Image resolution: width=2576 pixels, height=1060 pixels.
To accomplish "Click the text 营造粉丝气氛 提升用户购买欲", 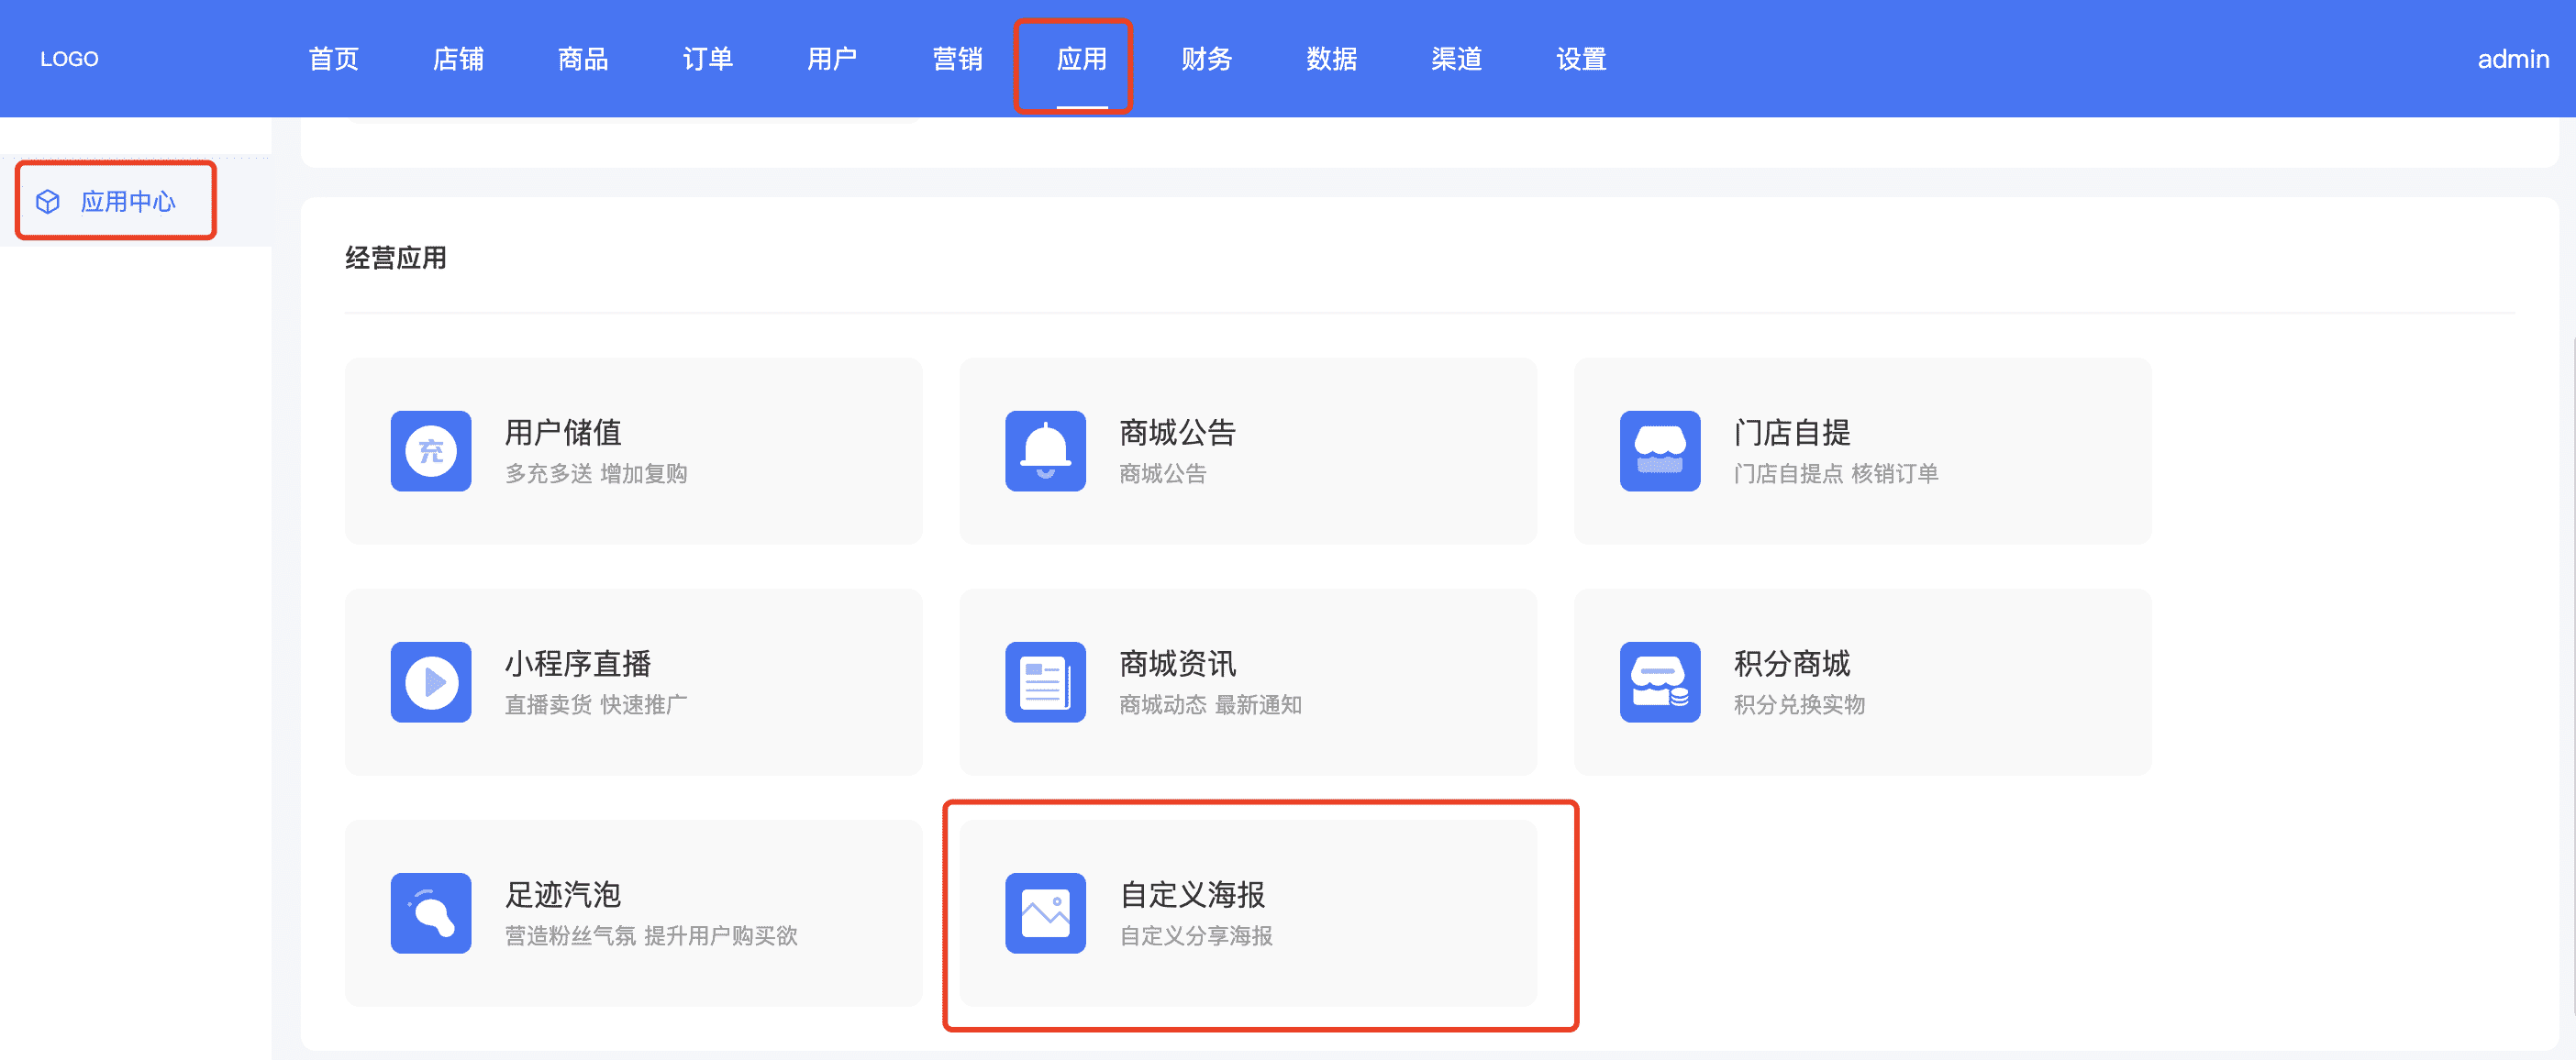I will [x=651, y=935].
